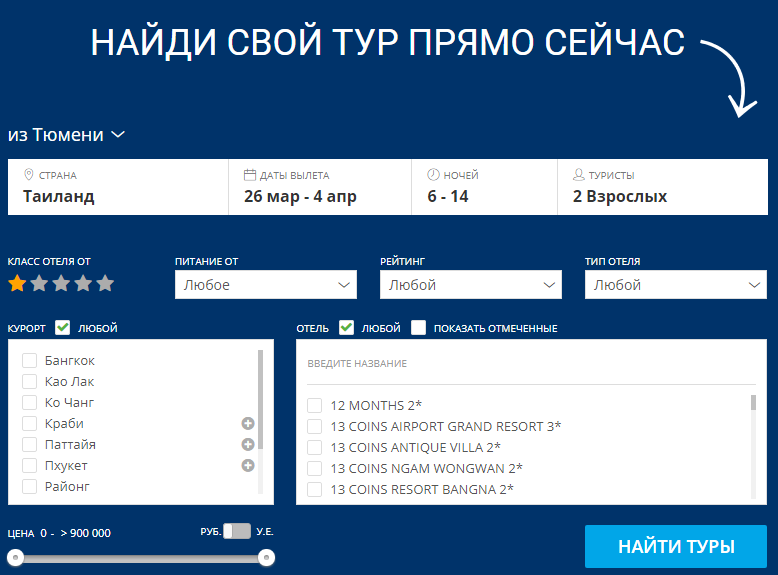Enable Показать отмеченные checkbox
Image resolution: width=778 pixels, height=575 pixels.
pyautogui.click(x=418, y=327)
